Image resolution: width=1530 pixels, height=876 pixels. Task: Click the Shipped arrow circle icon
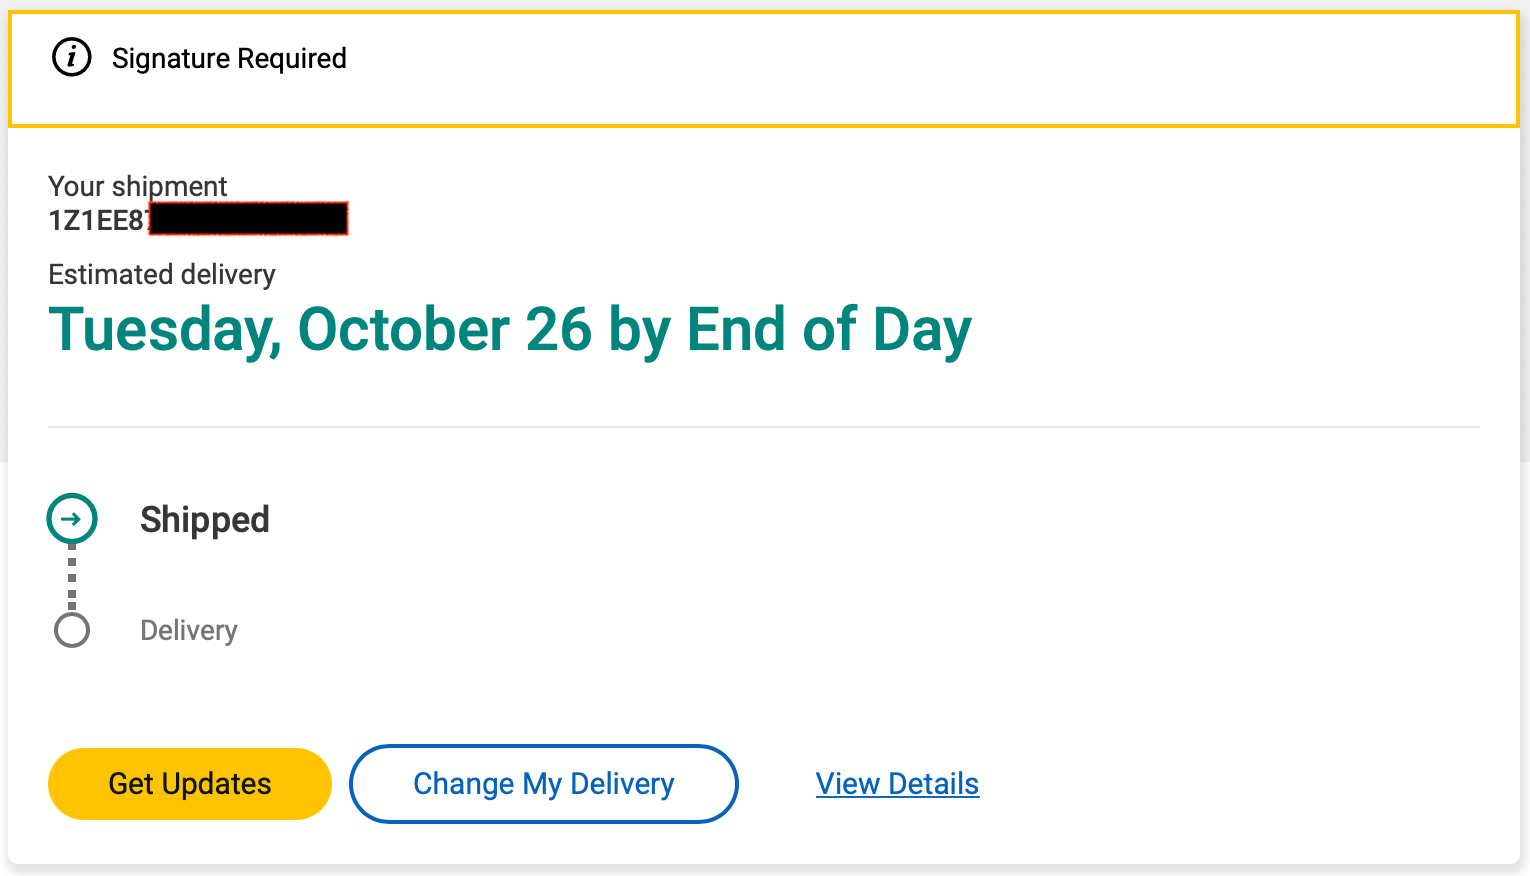72,519
